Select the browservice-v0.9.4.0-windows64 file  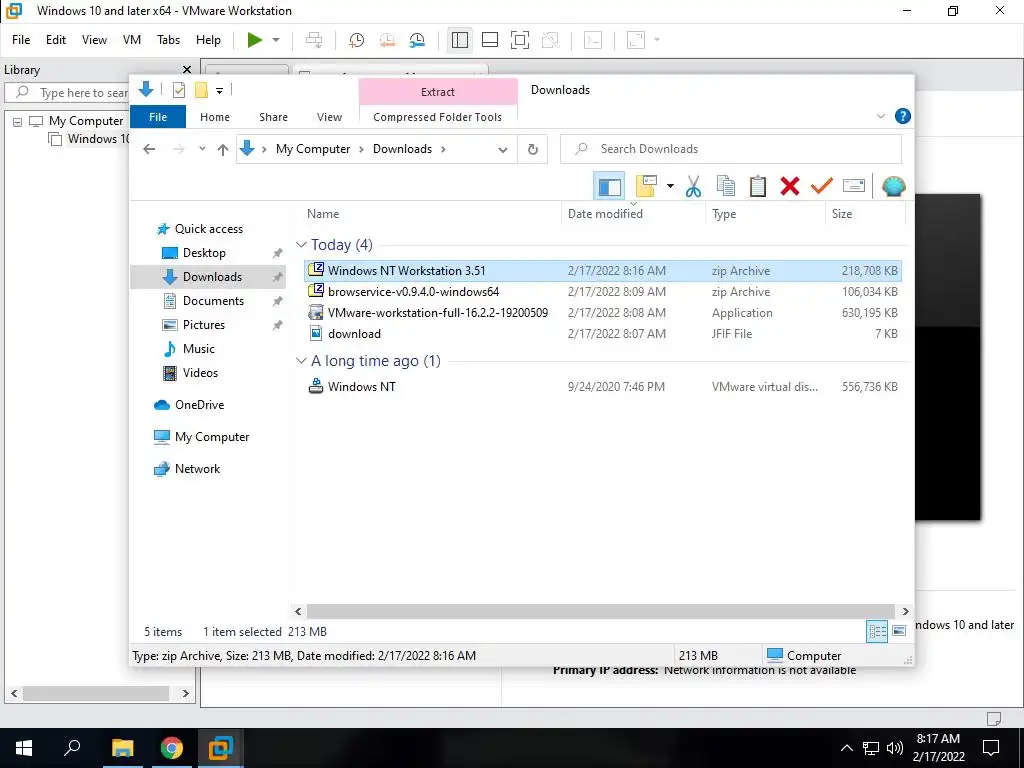pyautogui.click(x=603, y=292)
